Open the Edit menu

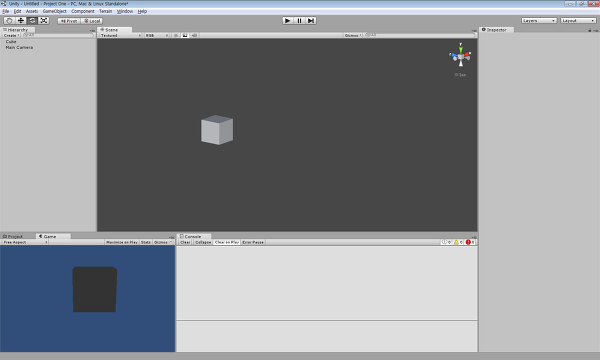[18, 11]
